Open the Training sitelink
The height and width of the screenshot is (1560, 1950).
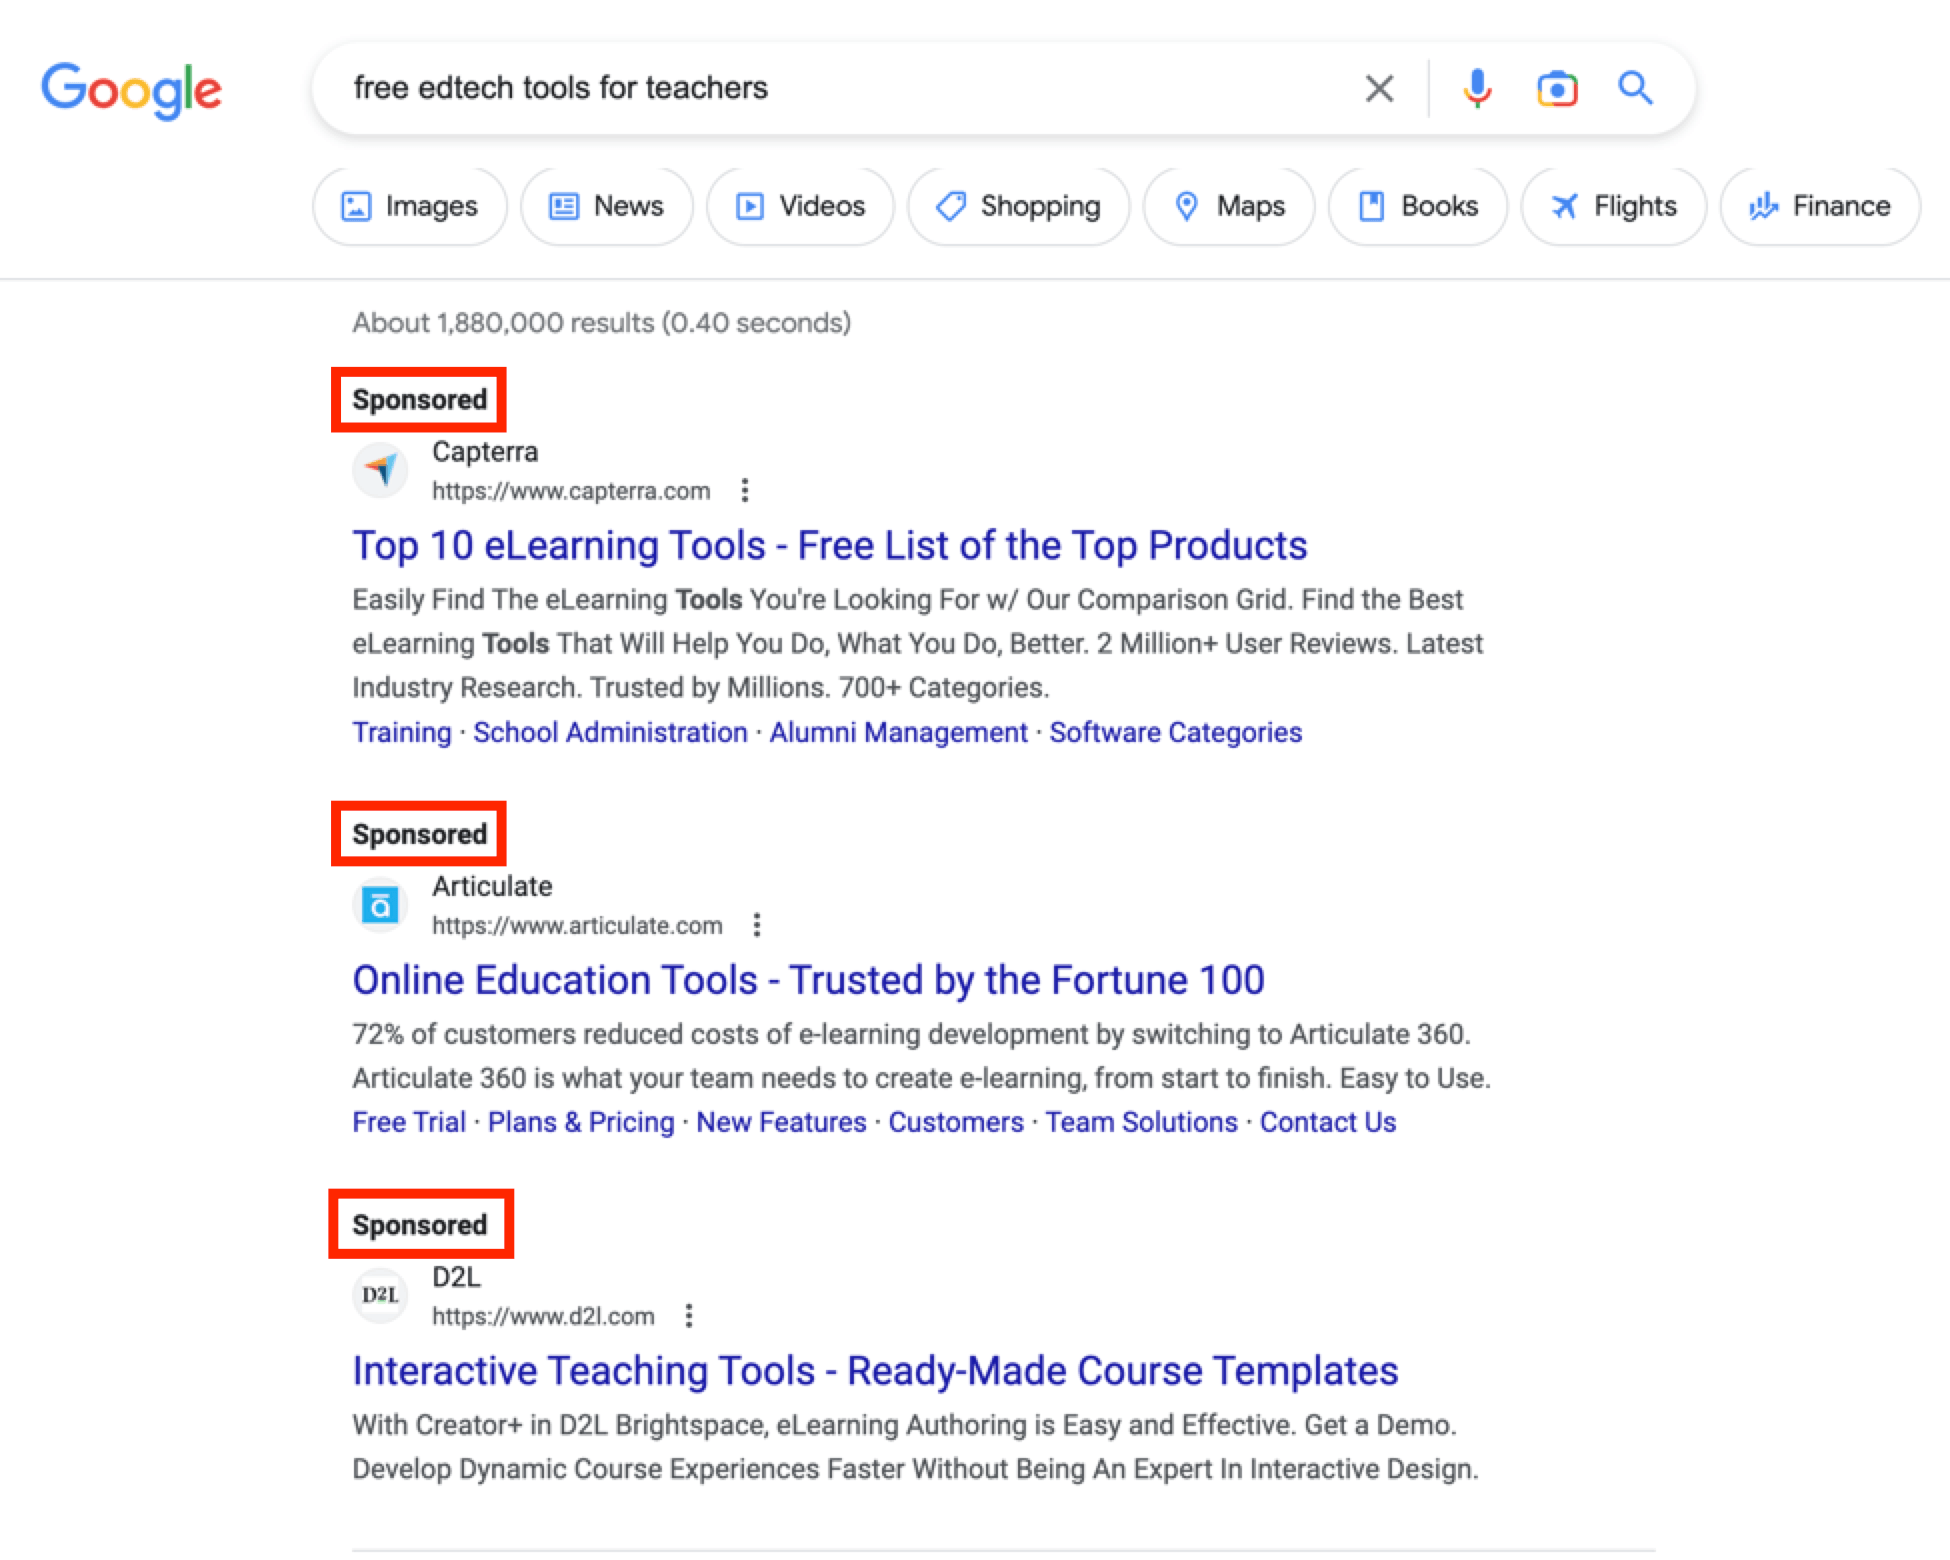[x=401, y=732]
